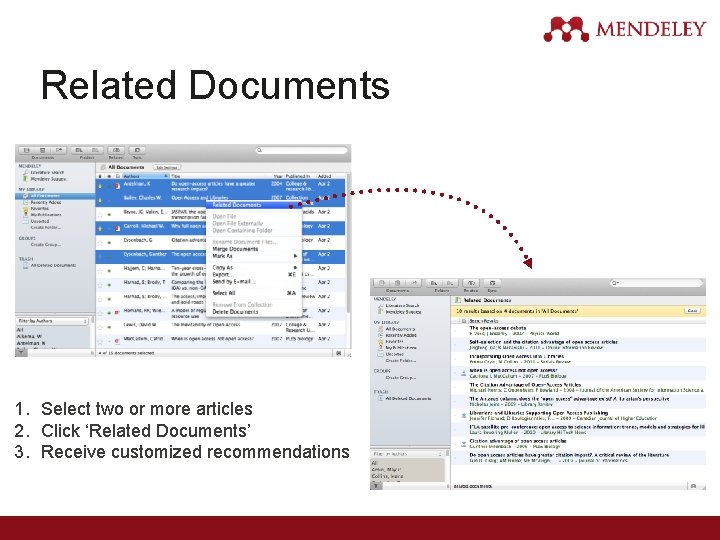Click details pane icon at right window bottom-right
The image size is (720, 540).
693,486
